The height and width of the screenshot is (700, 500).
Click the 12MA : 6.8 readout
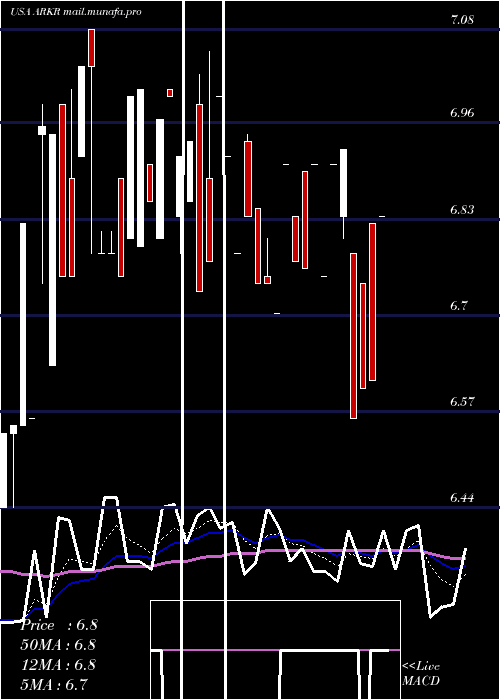(59, 664)
